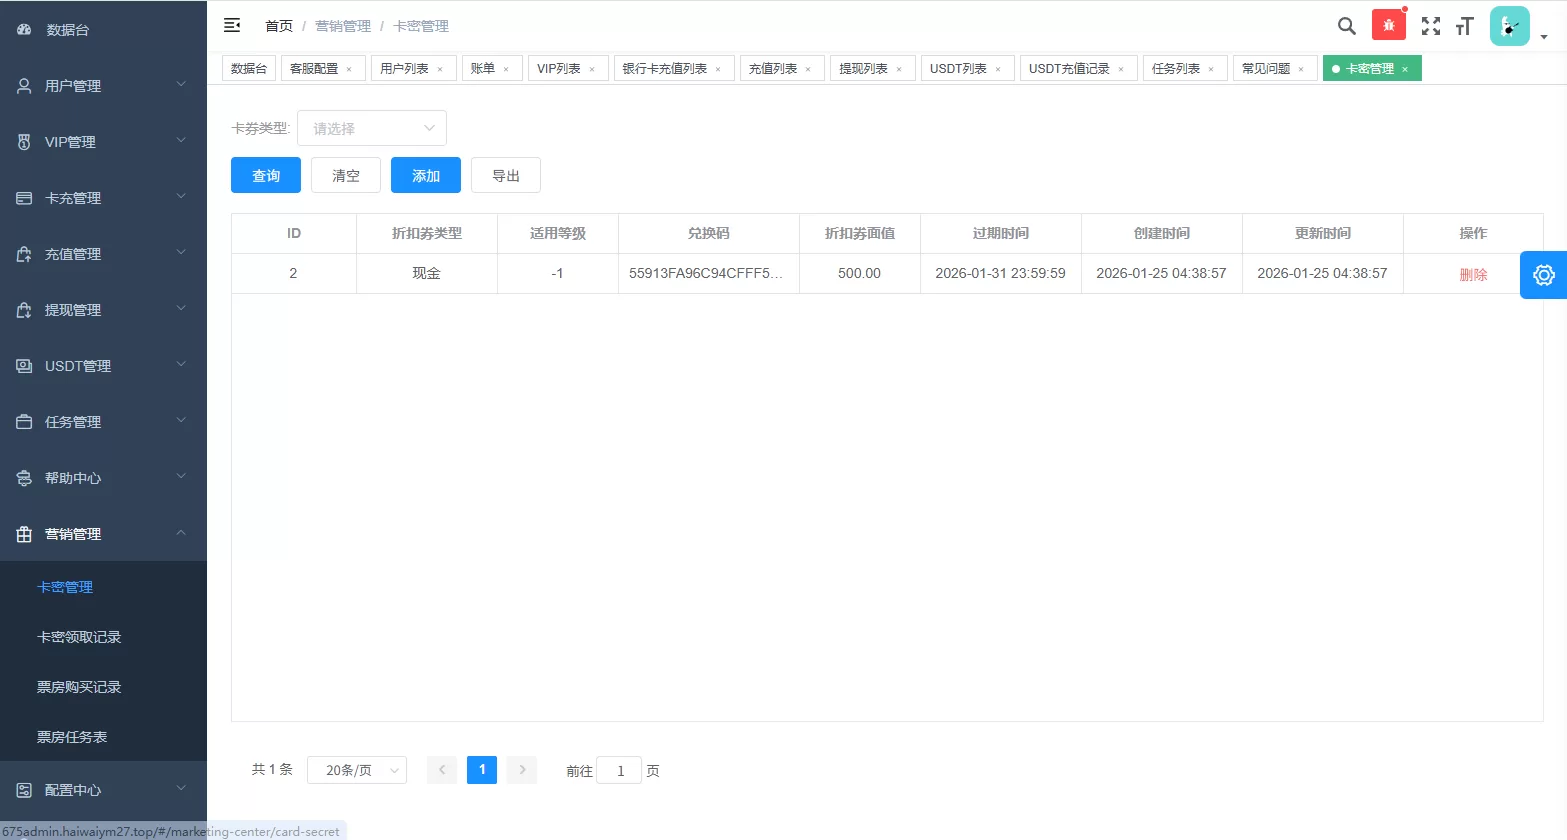This screenshot has width=1567, height=840.
Task: Open the font size adjustment icon
Action: 1464,25
